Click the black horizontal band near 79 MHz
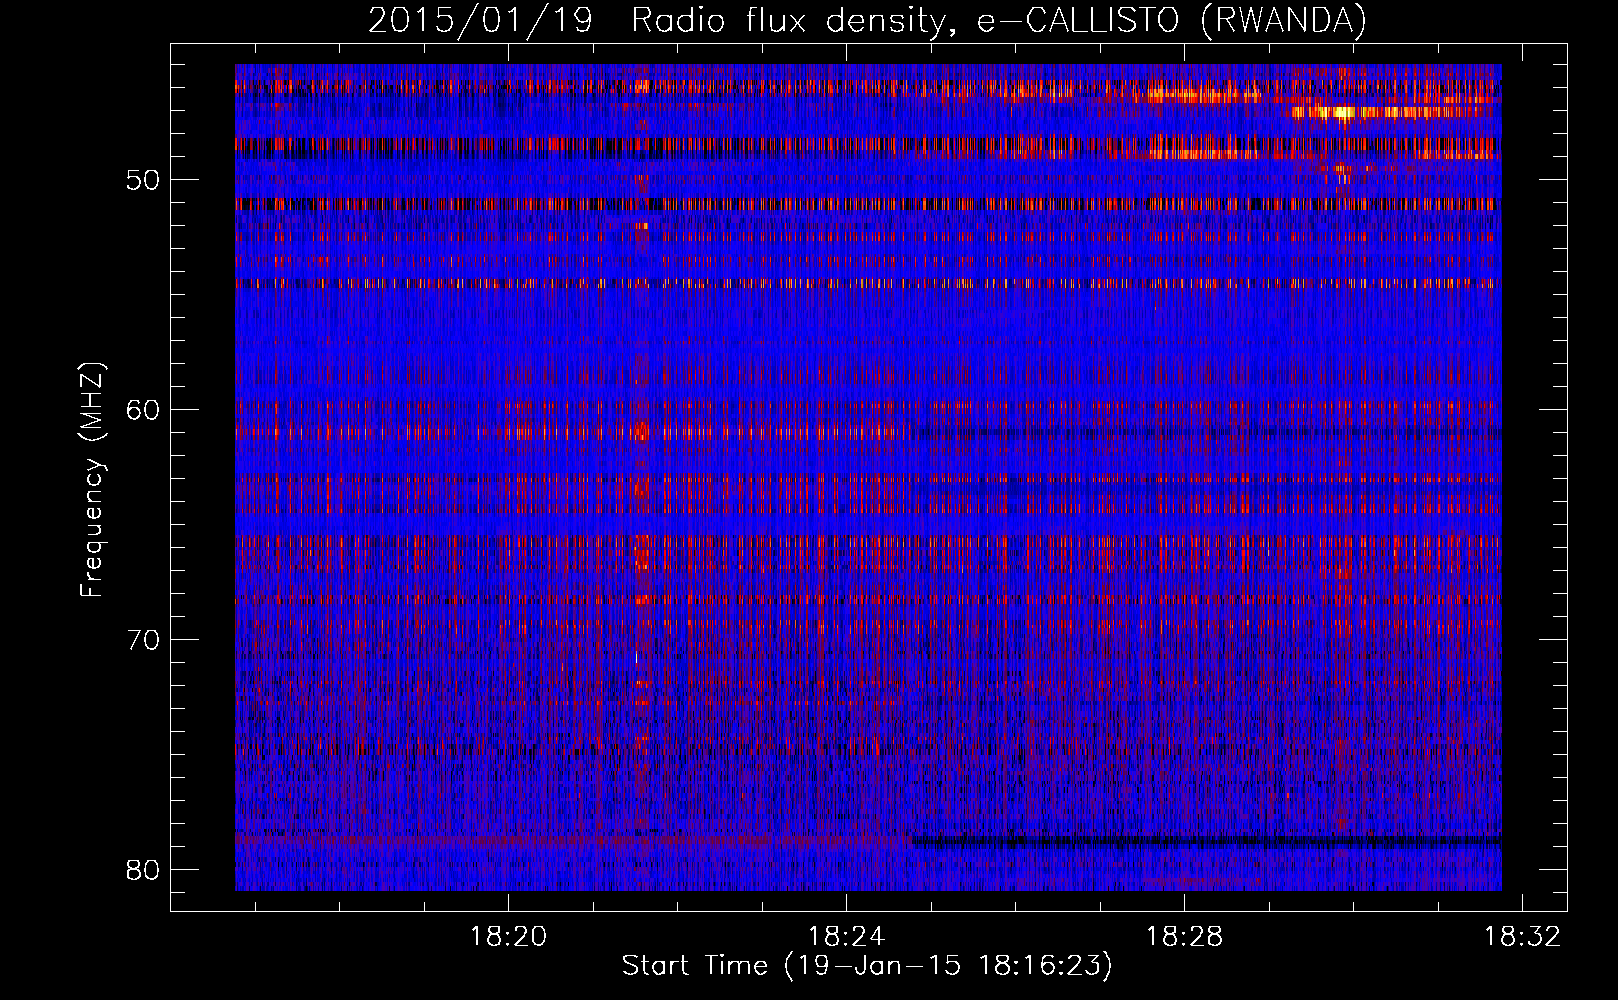The image size is (1618, 1000). [x=1200, y=841]
